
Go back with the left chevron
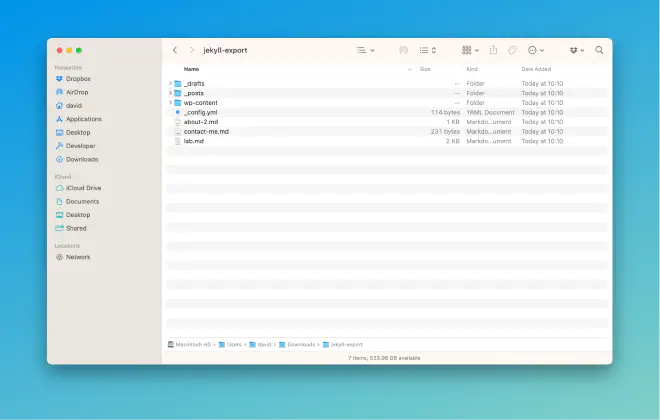(175, 50)
